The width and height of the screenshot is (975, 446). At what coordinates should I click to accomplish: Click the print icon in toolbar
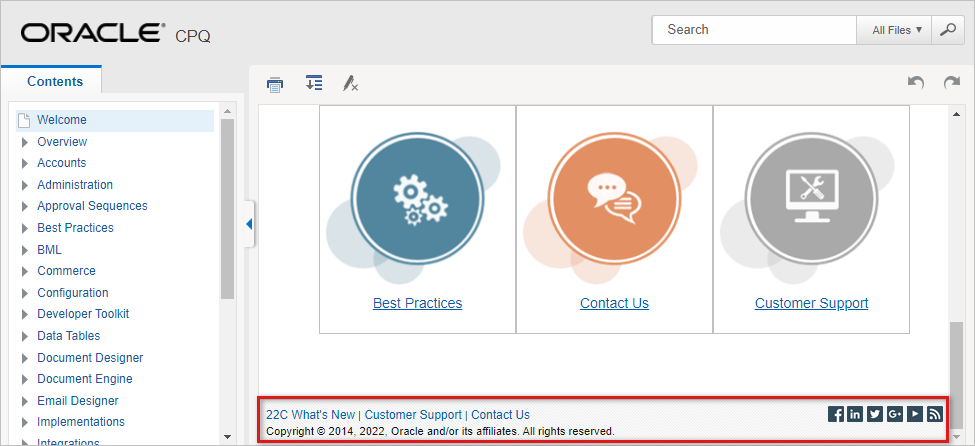[x=275, y=84]
